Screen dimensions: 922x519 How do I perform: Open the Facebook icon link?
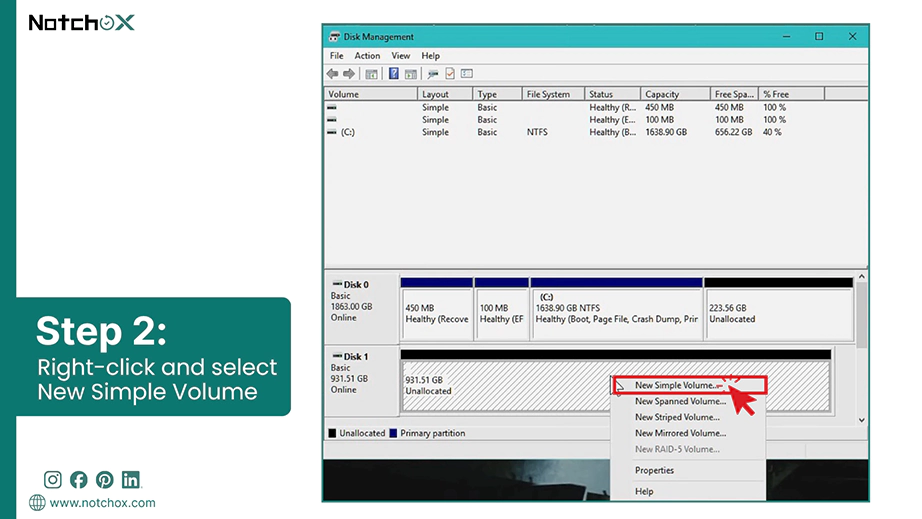click(78, 480)
